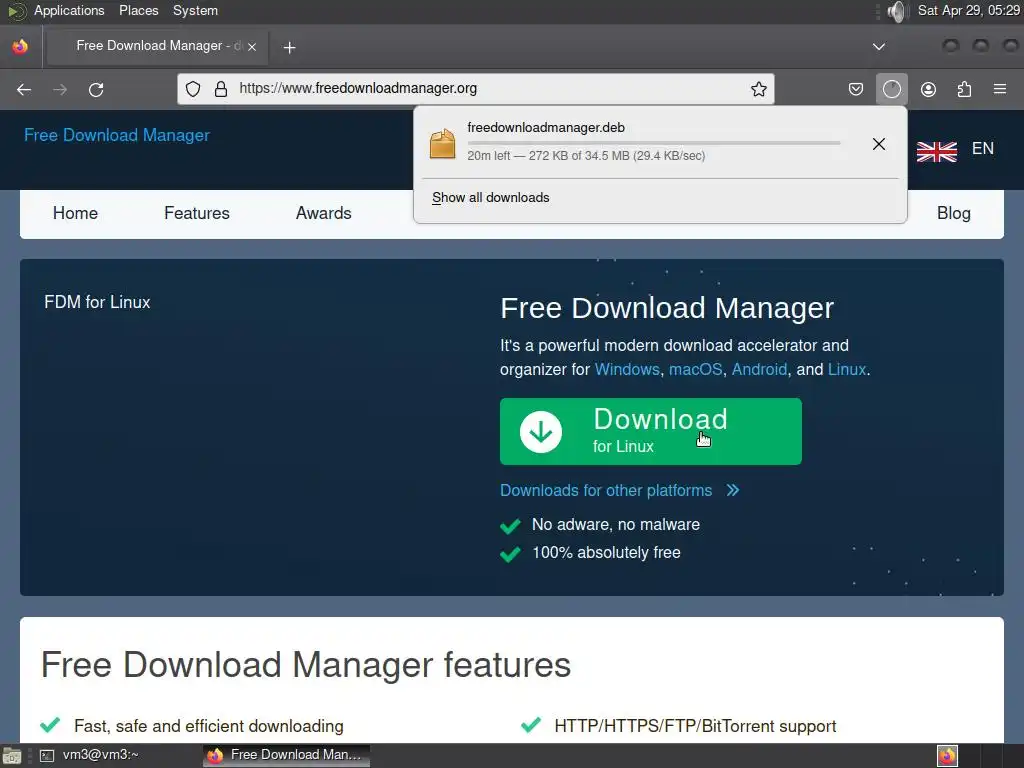Click the Linux platform link
Image resolution: width=1024 pixels, height=768 pixels.
[x=847, y=370]
